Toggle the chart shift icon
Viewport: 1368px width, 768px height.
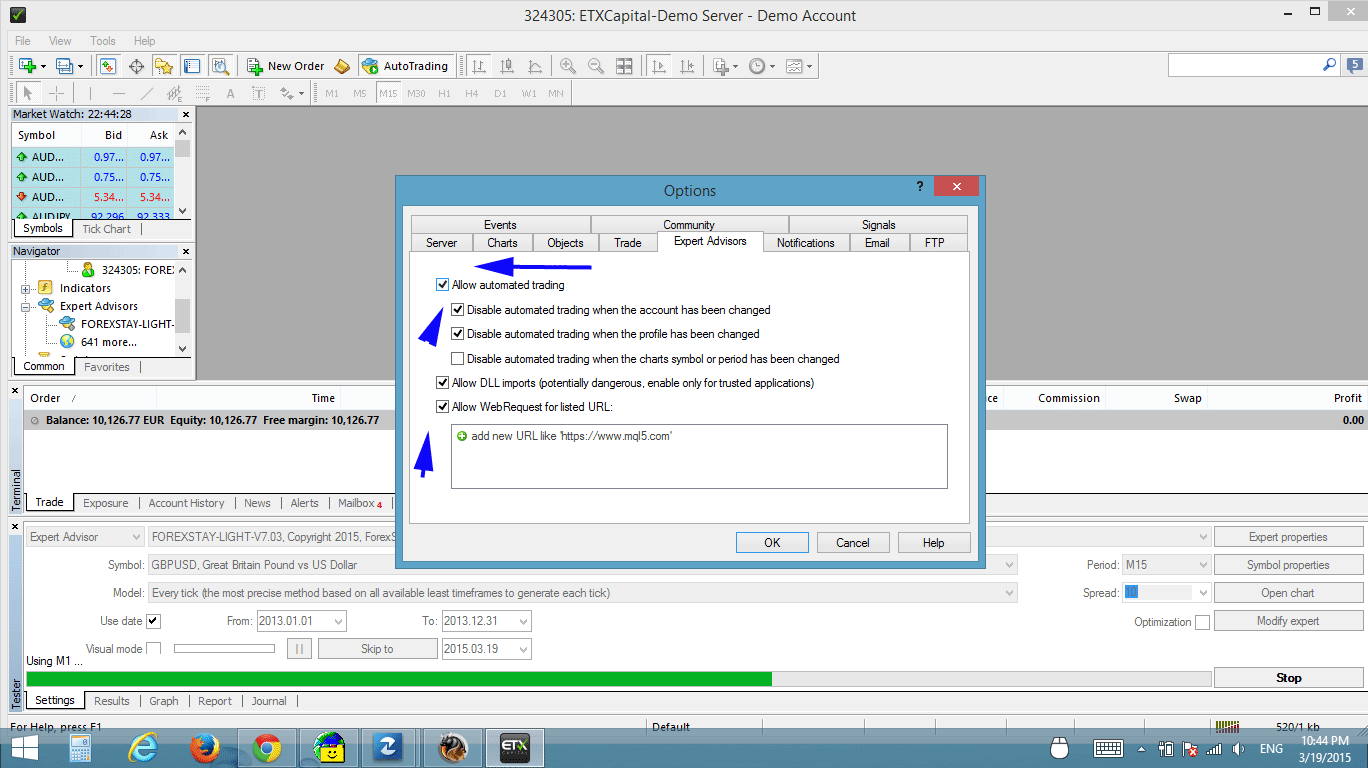pos(687,66)
